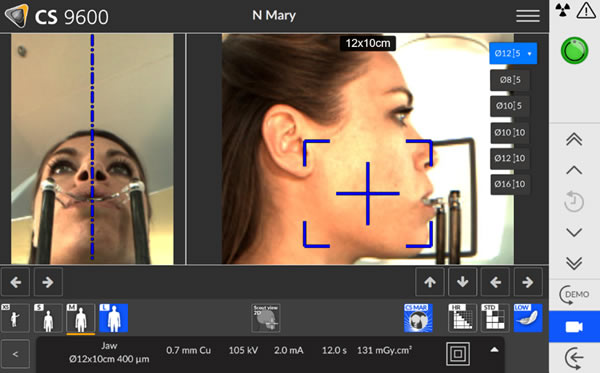Select the Ø8x5 field of view
600x373 pixels.
coord(510,80)
